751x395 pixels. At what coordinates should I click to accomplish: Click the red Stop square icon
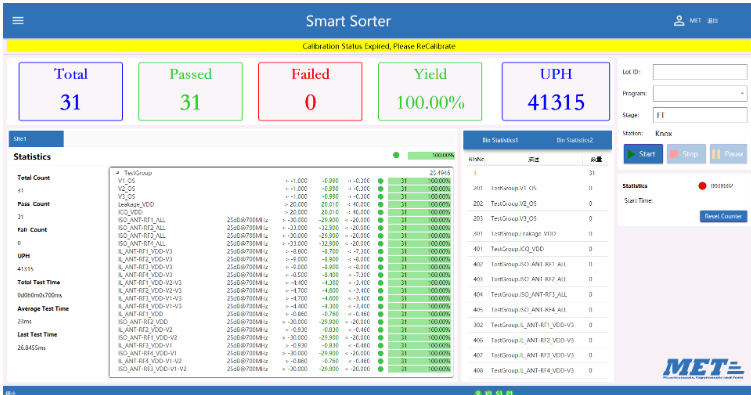[674, 154]
